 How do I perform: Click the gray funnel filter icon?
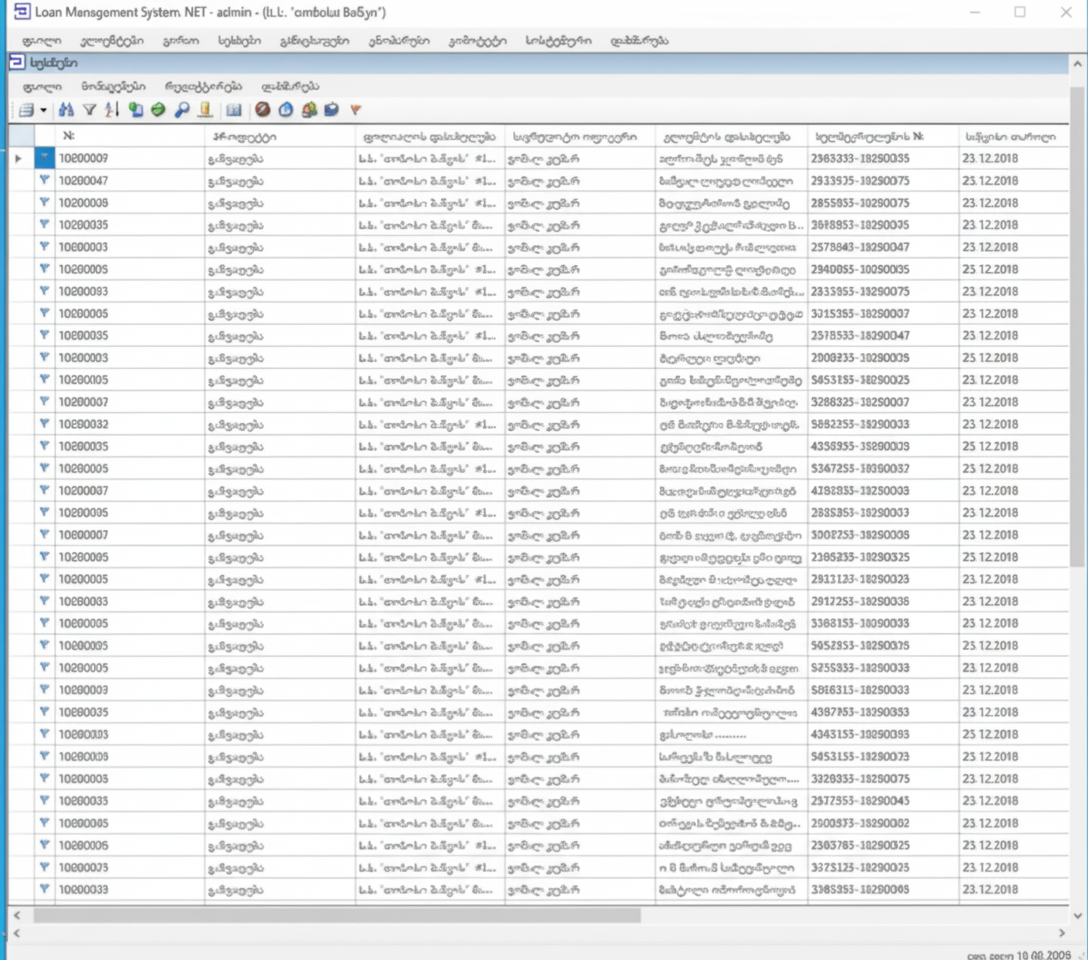coord(90,110)
